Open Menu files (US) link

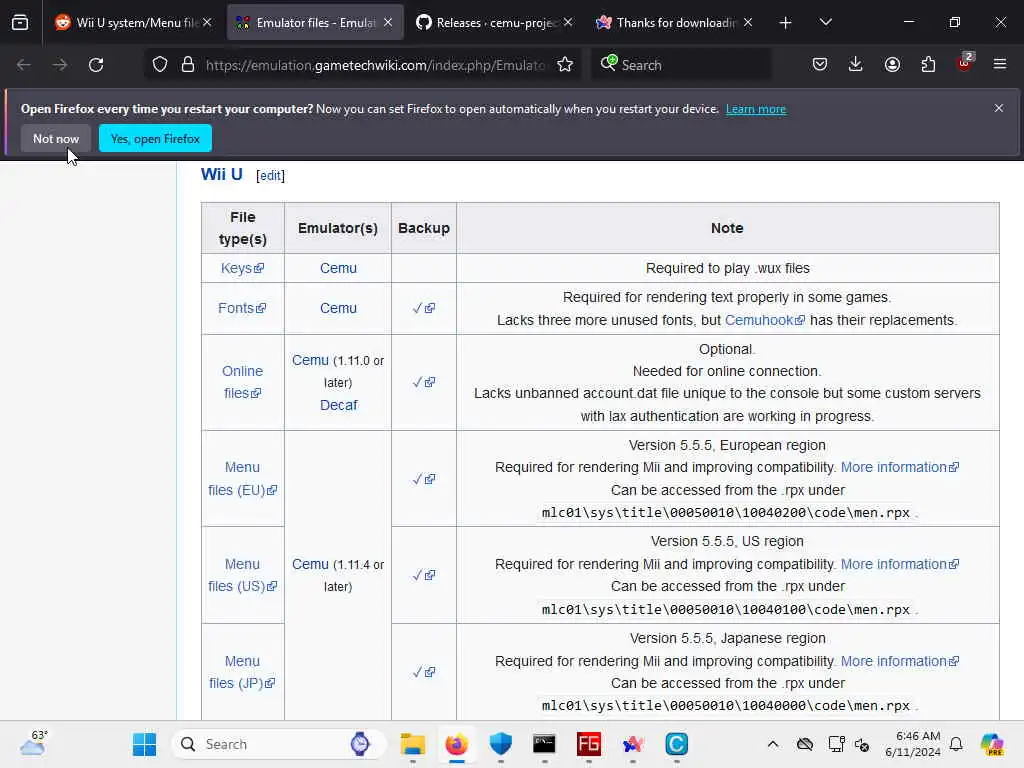pos(242,575)
